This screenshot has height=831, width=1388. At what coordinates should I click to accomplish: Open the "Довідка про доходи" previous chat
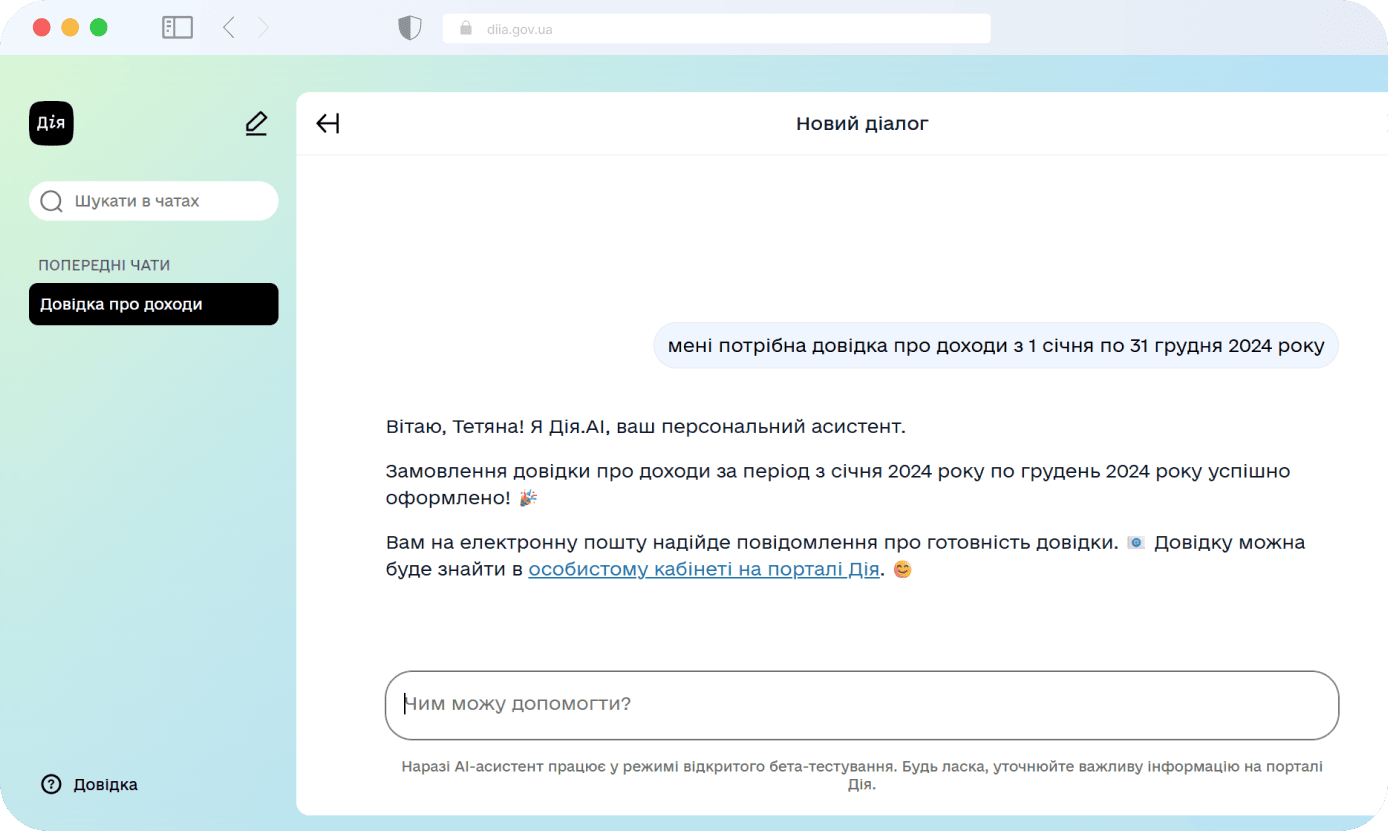(x=153, y=304)
